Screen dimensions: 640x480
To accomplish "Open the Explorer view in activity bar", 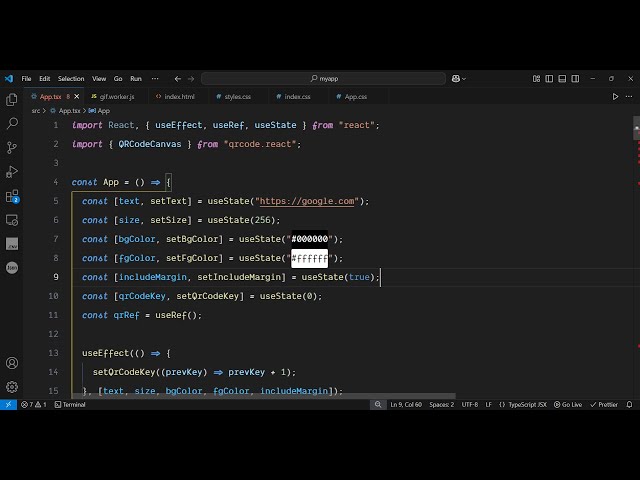I will click(12, 100).
